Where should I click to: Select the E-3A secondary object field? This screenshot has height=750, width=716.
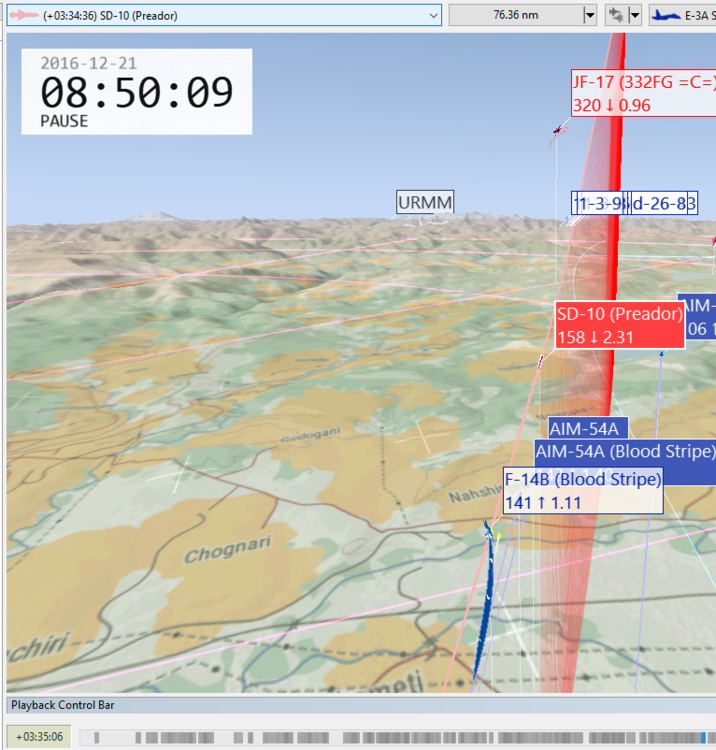683,15
